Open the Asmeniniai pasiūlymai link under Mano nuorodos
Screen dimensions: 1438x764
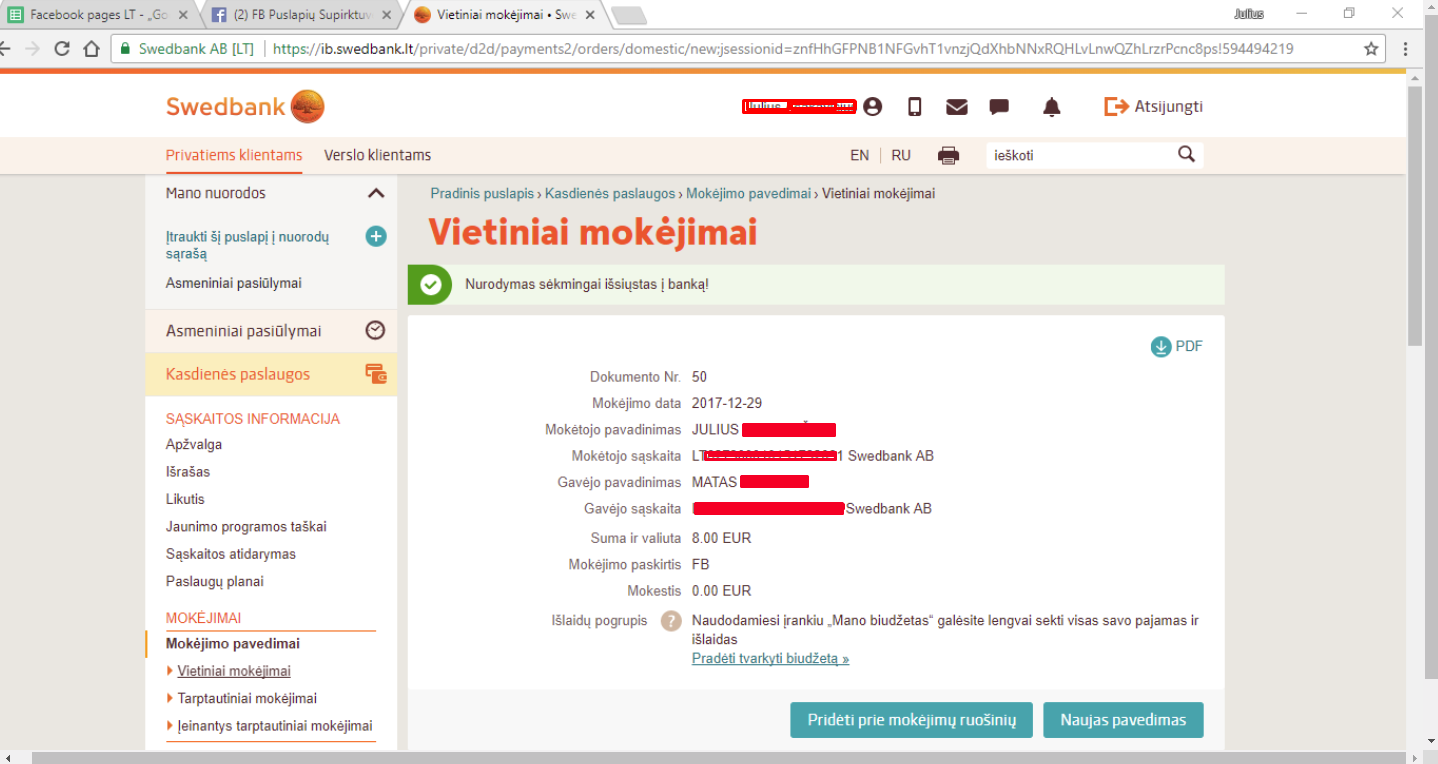(x=233, y=283)
